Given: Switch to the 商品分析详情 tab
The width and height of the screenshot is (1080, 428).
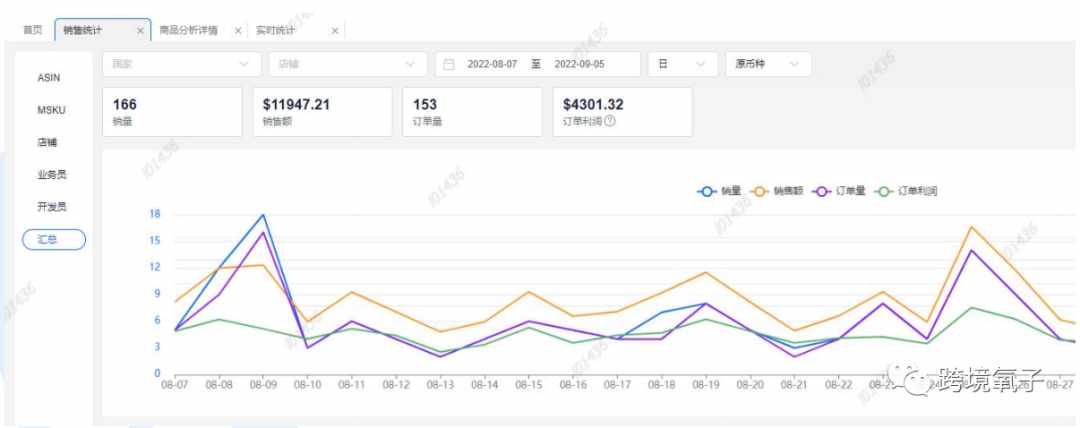Looking at the screenshot, I should 189,30.
